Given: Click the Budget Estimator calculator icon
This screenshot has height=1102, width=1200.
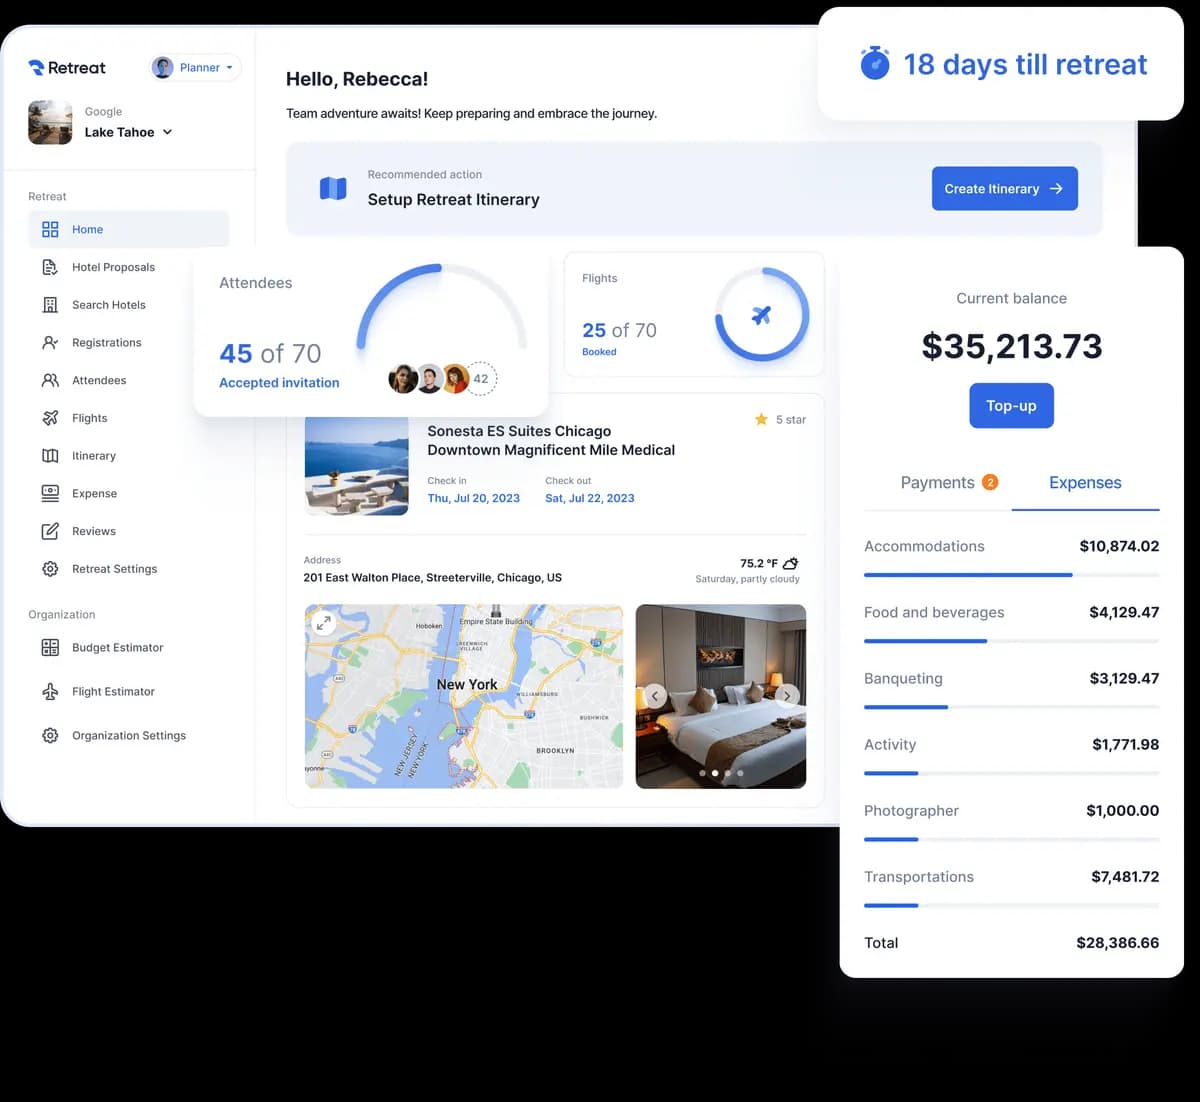Looking at the screenshot, I should (x=50, y=647).
